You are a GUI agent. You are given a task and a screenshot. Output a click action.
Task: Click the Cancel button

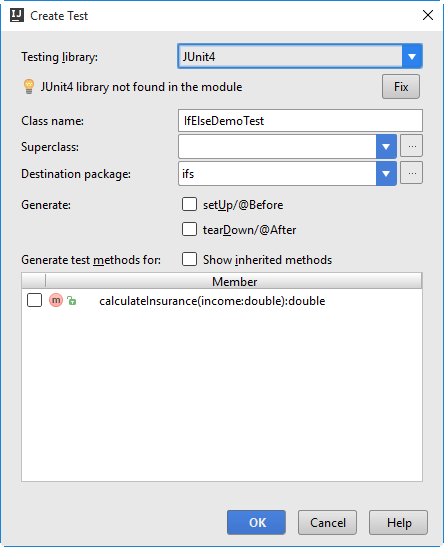pos(328,523)
